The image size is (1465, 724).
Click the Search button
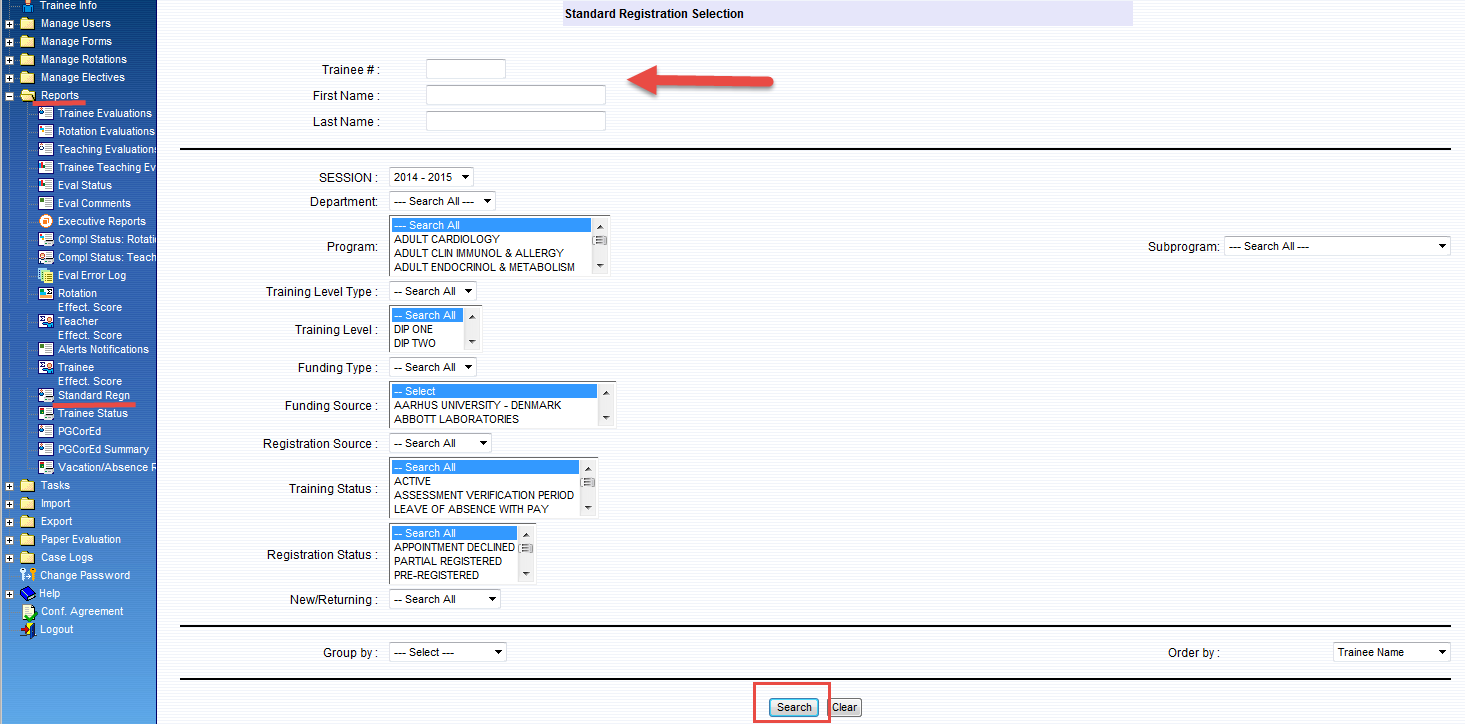click(x=794, y=707)
